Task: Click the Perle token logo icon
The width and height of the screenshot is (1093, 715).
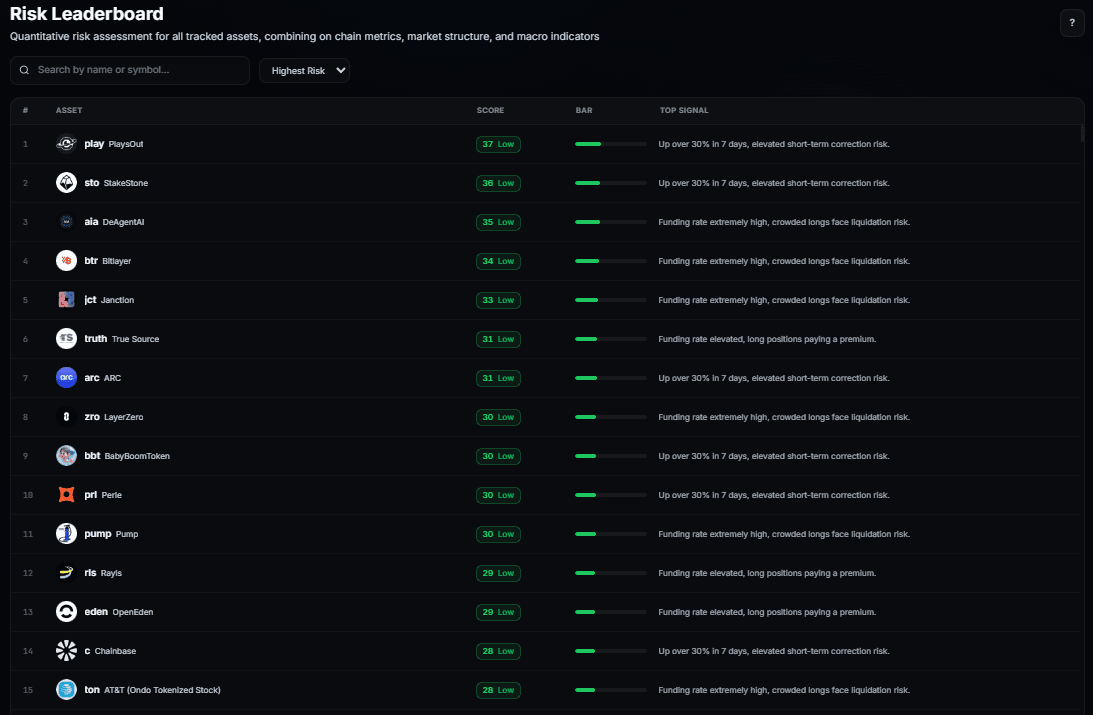Action: [x=66, y=495]
